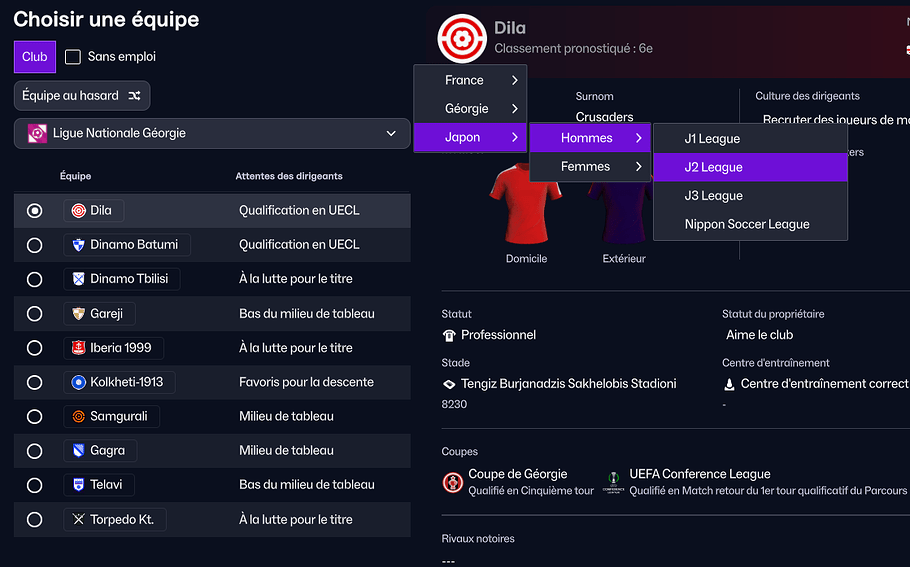Click the Coupe de Géorgie trophy icon
The image size is (910, 567).
(x=453, y=483)
